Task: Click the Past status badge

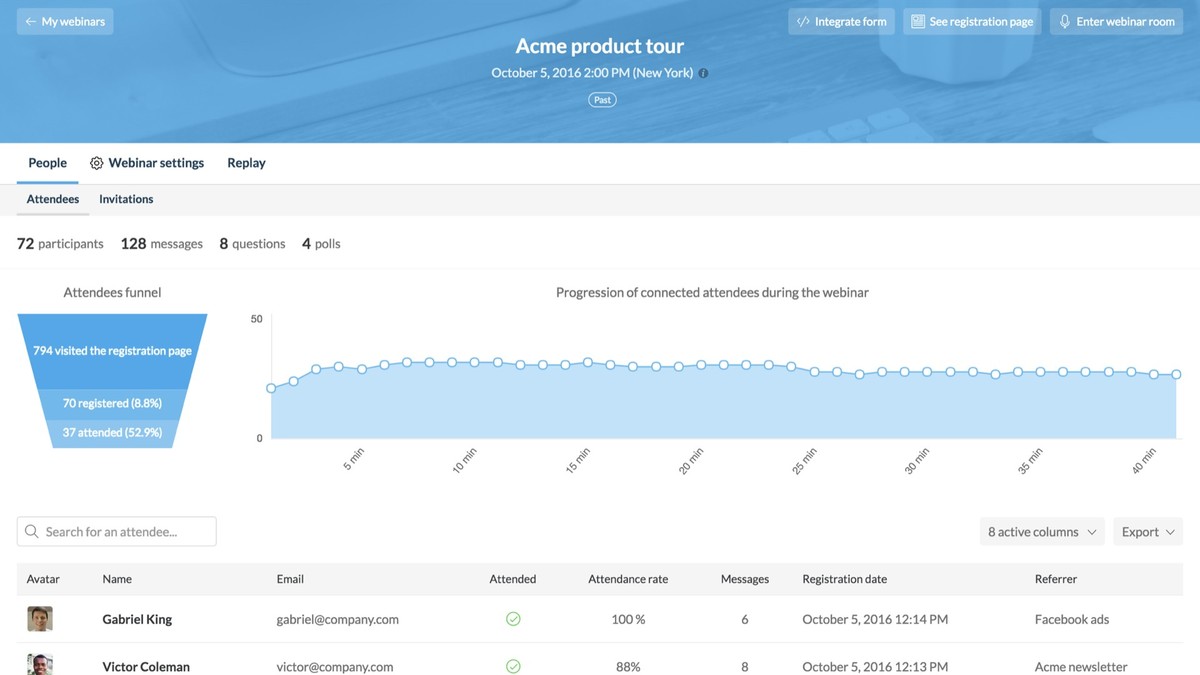Action: [x=602, y=100]
